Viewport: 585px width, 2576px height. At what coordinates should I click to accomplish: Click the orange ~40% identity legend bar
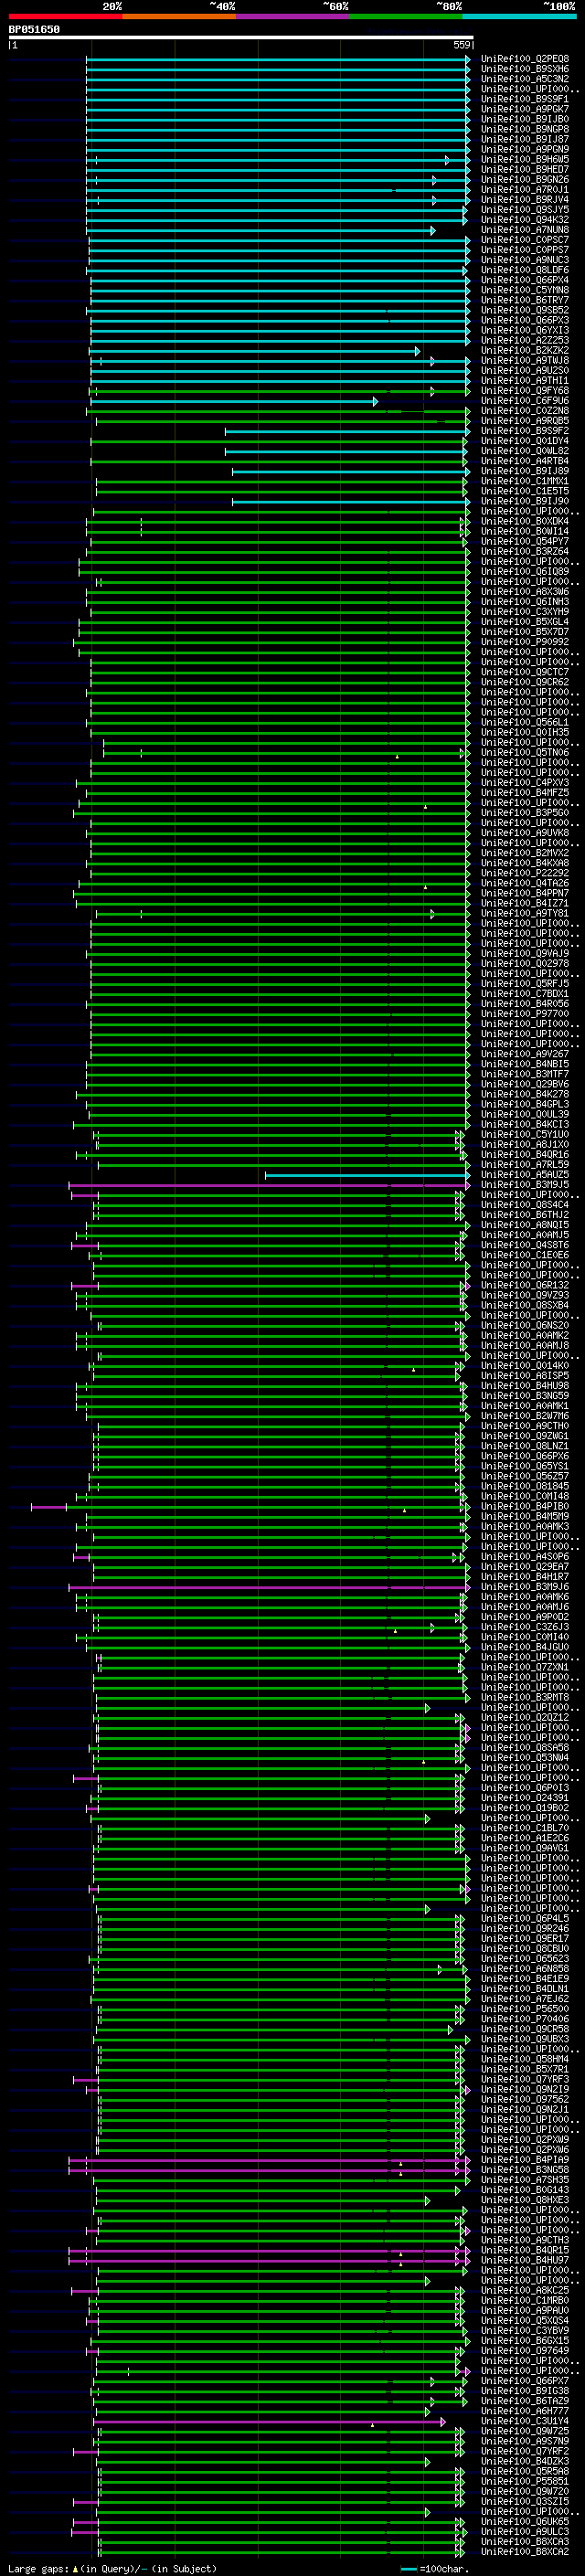click(x=179, y=16)
